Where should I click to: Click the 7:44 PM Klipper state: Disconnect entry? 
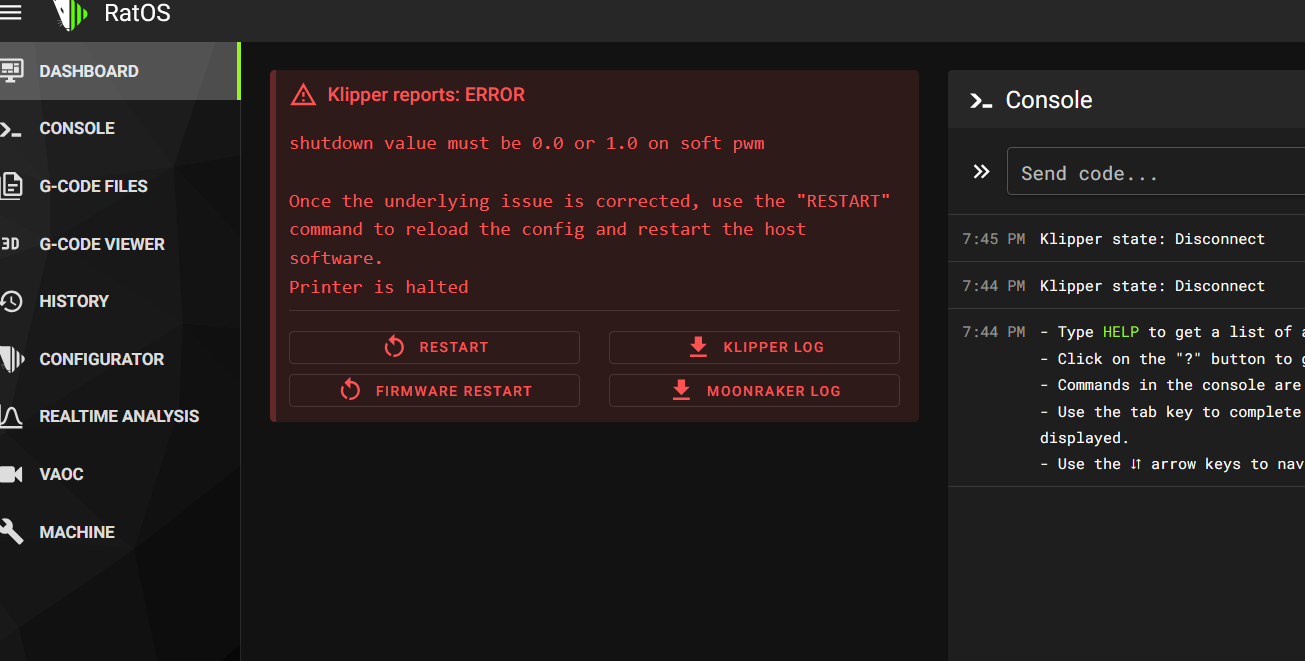[1126, 286]
